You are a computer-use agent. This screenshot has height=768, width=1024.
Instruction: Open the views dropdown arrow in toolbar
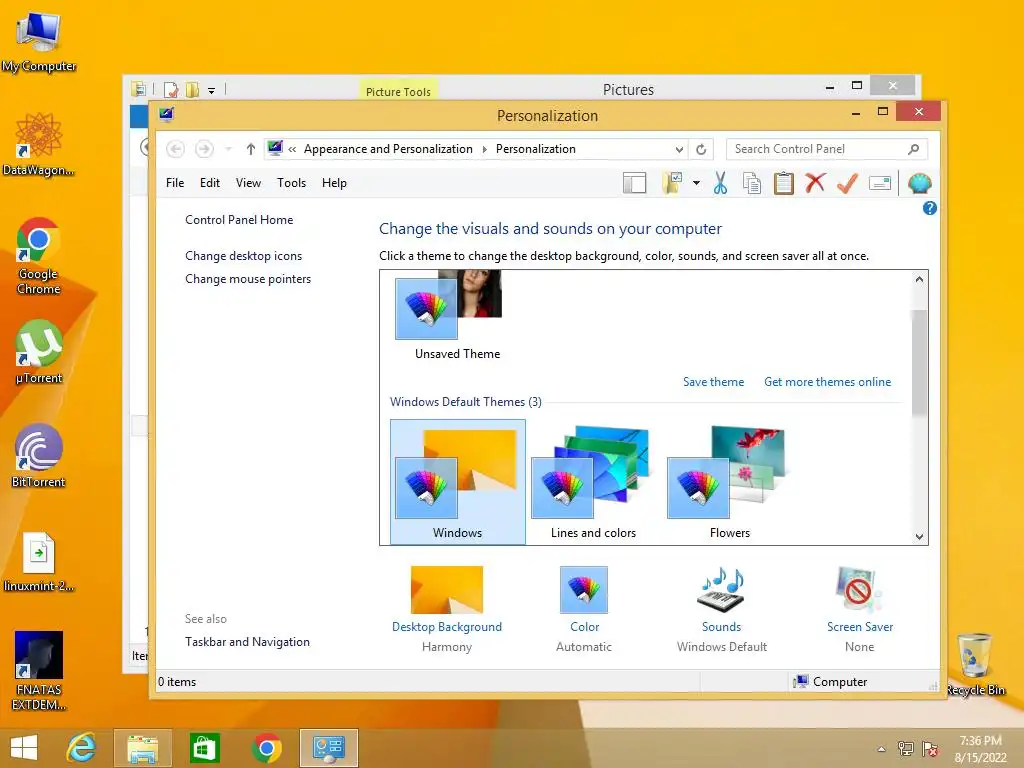696,184
